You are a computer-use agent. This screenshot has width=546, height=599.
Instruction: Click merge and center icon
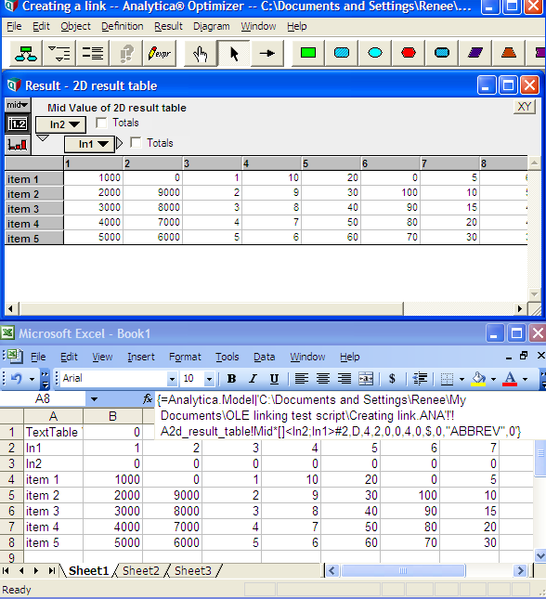pos(366,379)
